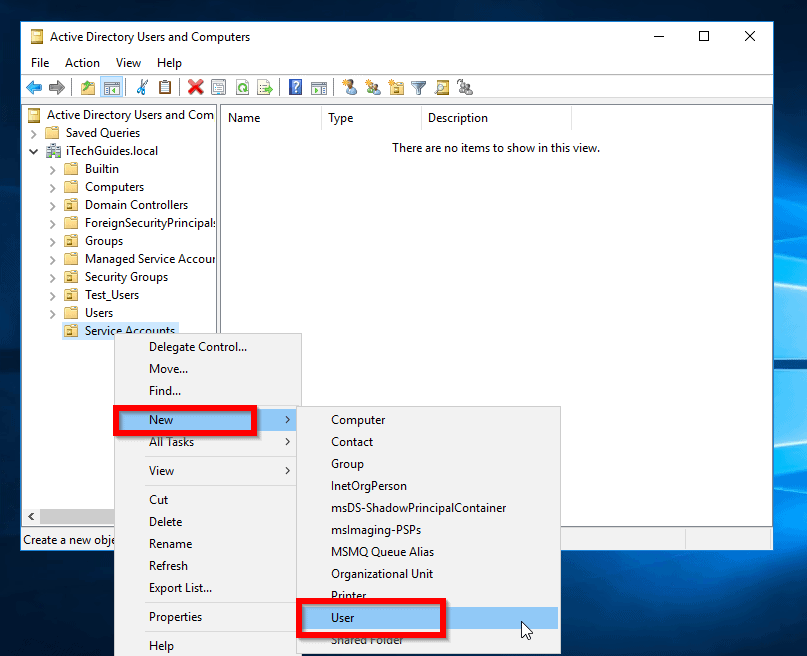Screen dimensions: 807x656
Task: Select the Create New User toolbar icon
Action: [349, 87]
